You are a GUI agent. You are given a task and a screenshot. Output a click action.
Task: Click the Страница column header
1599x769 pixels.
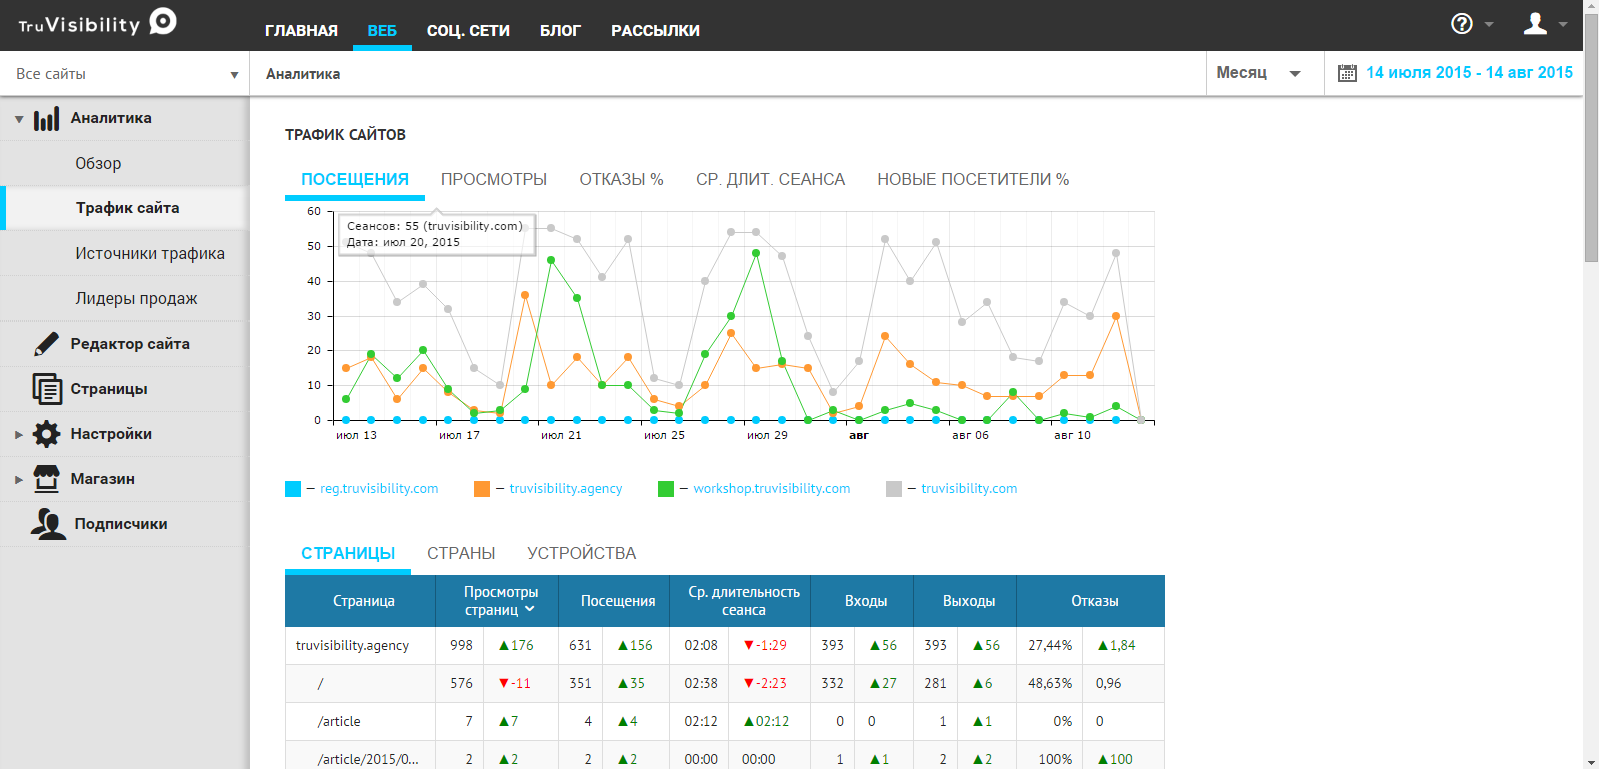pos(361,601)
